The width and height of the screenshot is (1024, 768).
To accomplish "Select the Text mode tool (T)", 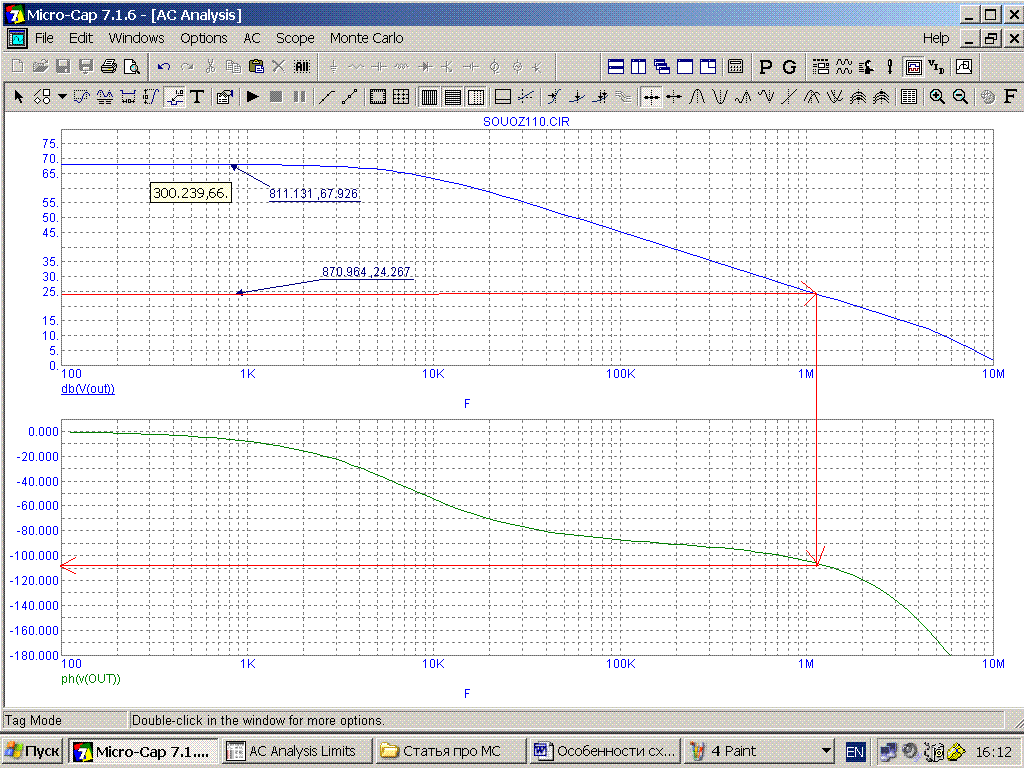I will coord(197,97).
